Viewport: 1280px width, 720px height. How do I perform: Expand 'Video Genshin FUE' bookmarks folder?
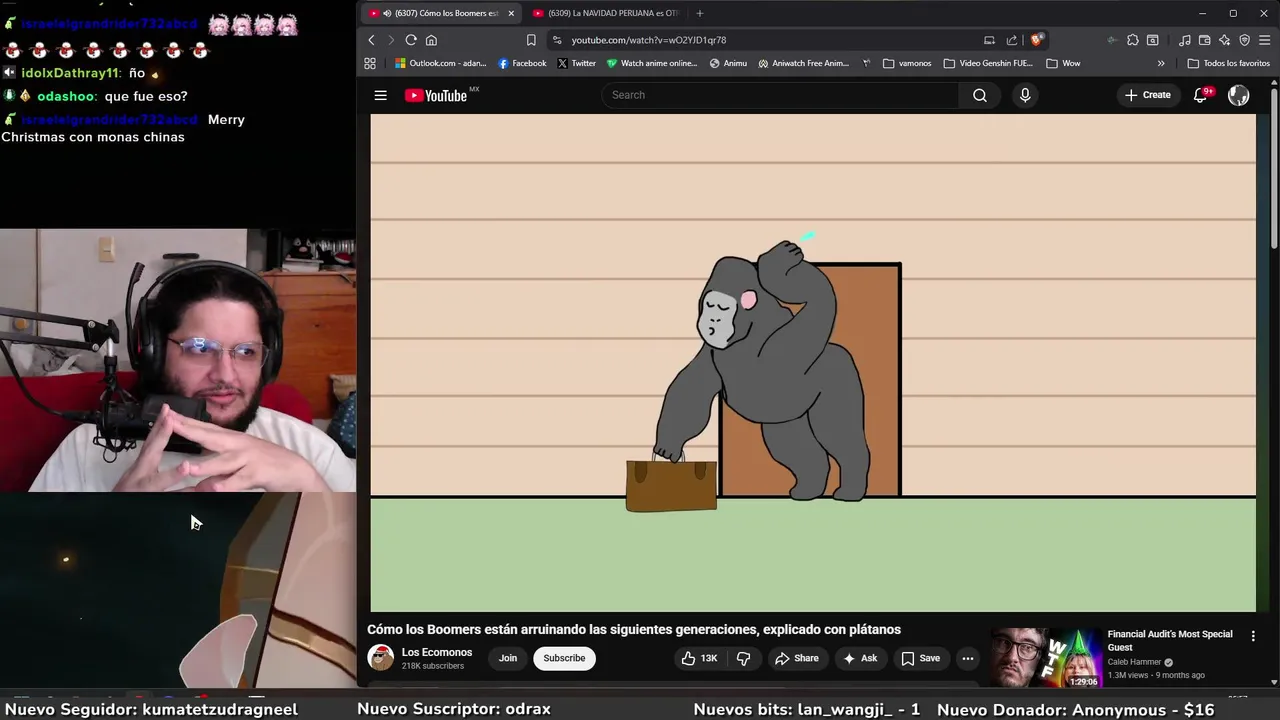tap(988, 63)
